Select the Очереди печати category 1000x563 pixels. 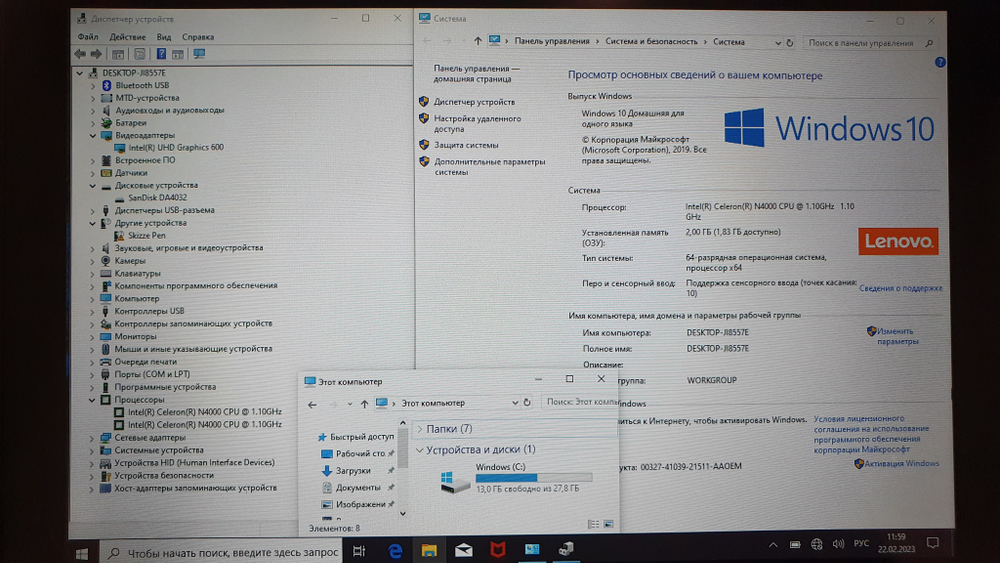coord(145,362)
